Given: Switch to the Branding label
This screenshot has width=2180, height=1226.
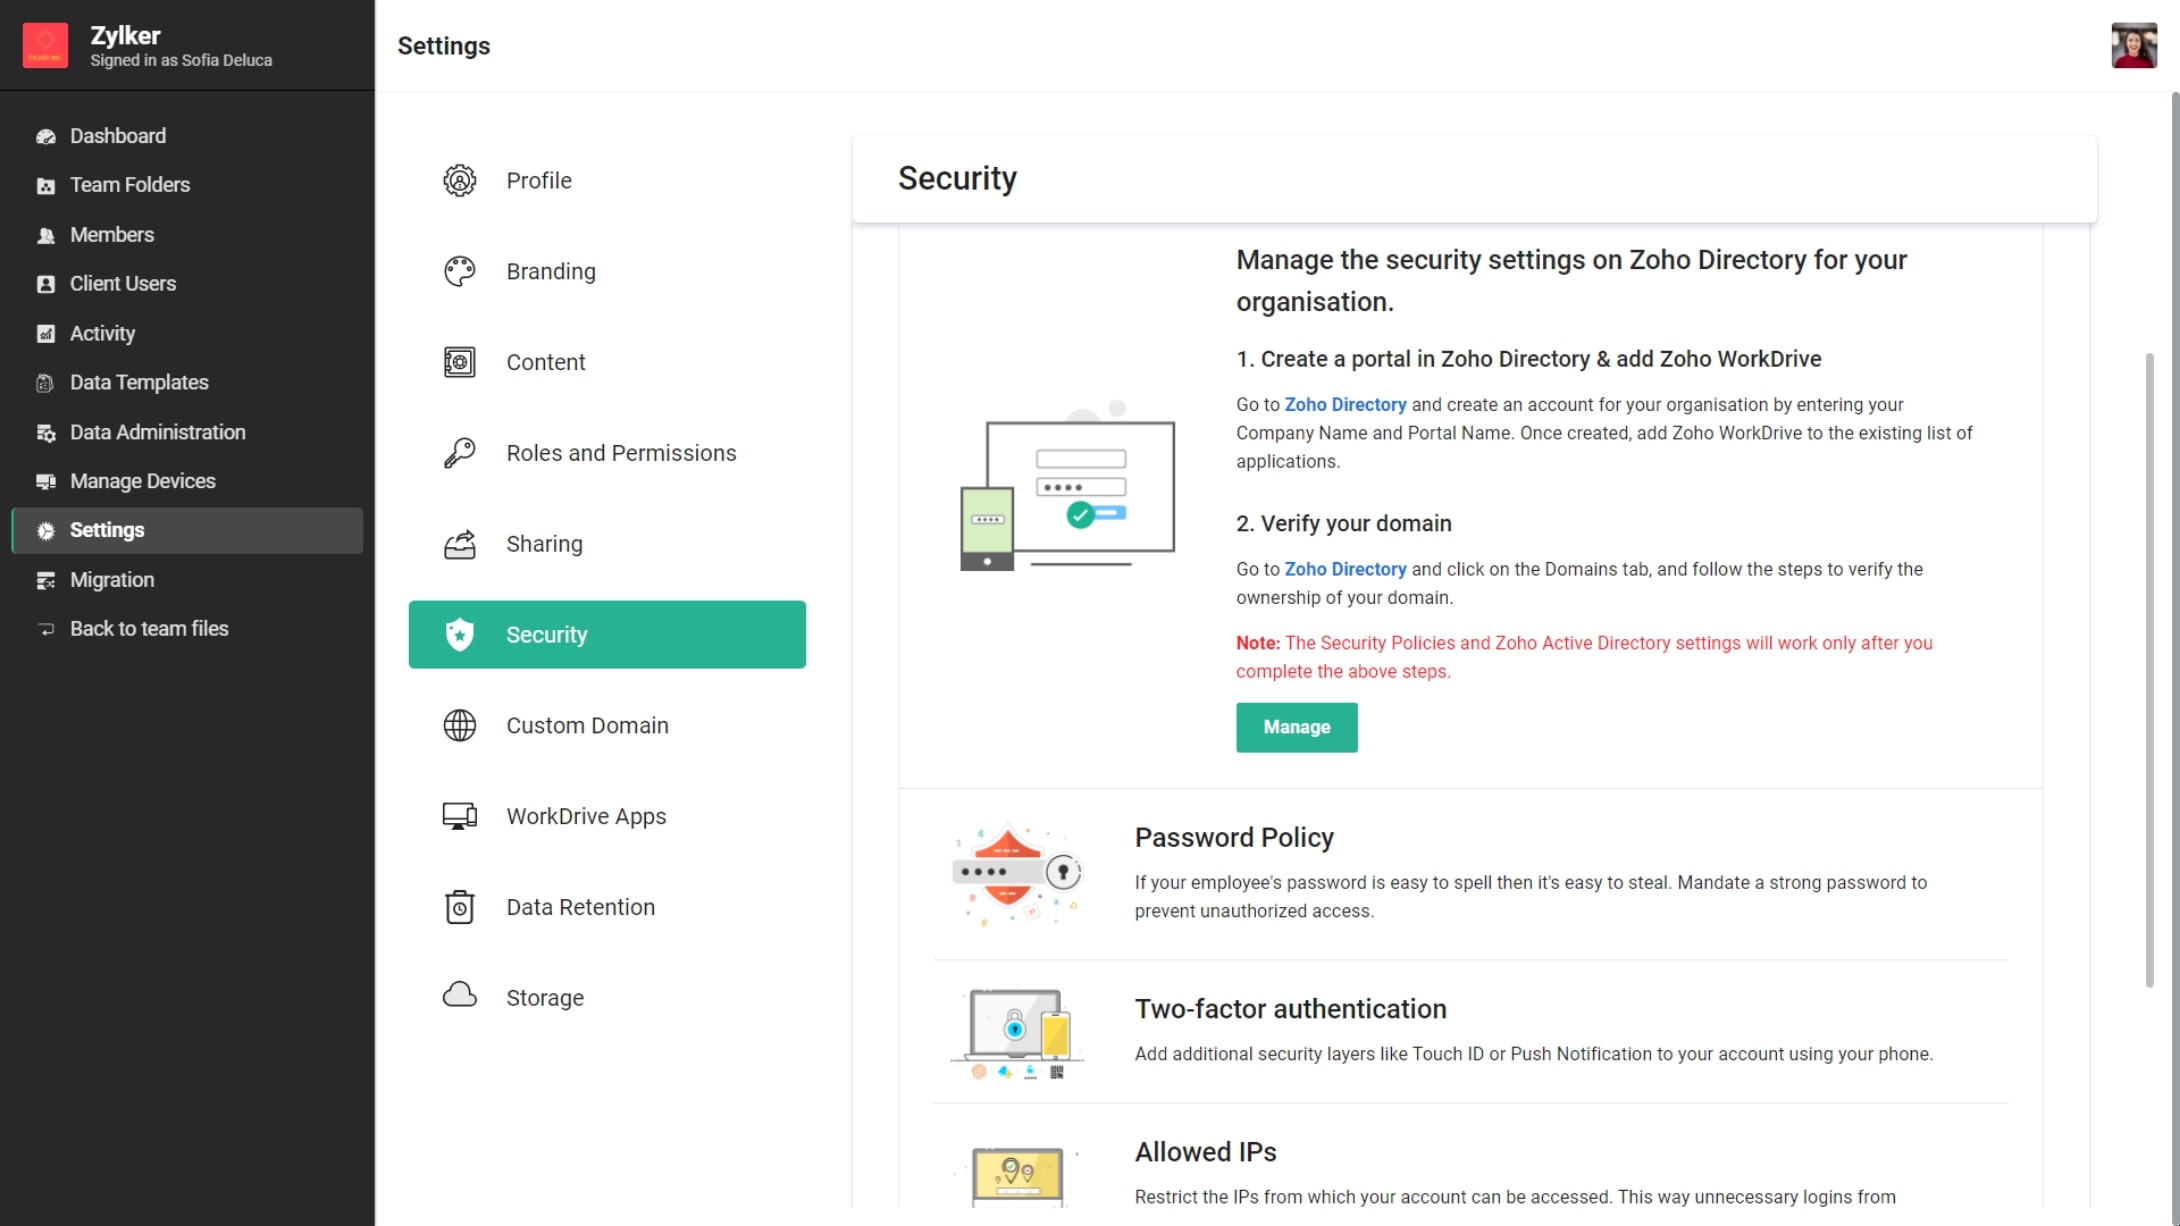Looking at the screenshot, I should 551,272.
